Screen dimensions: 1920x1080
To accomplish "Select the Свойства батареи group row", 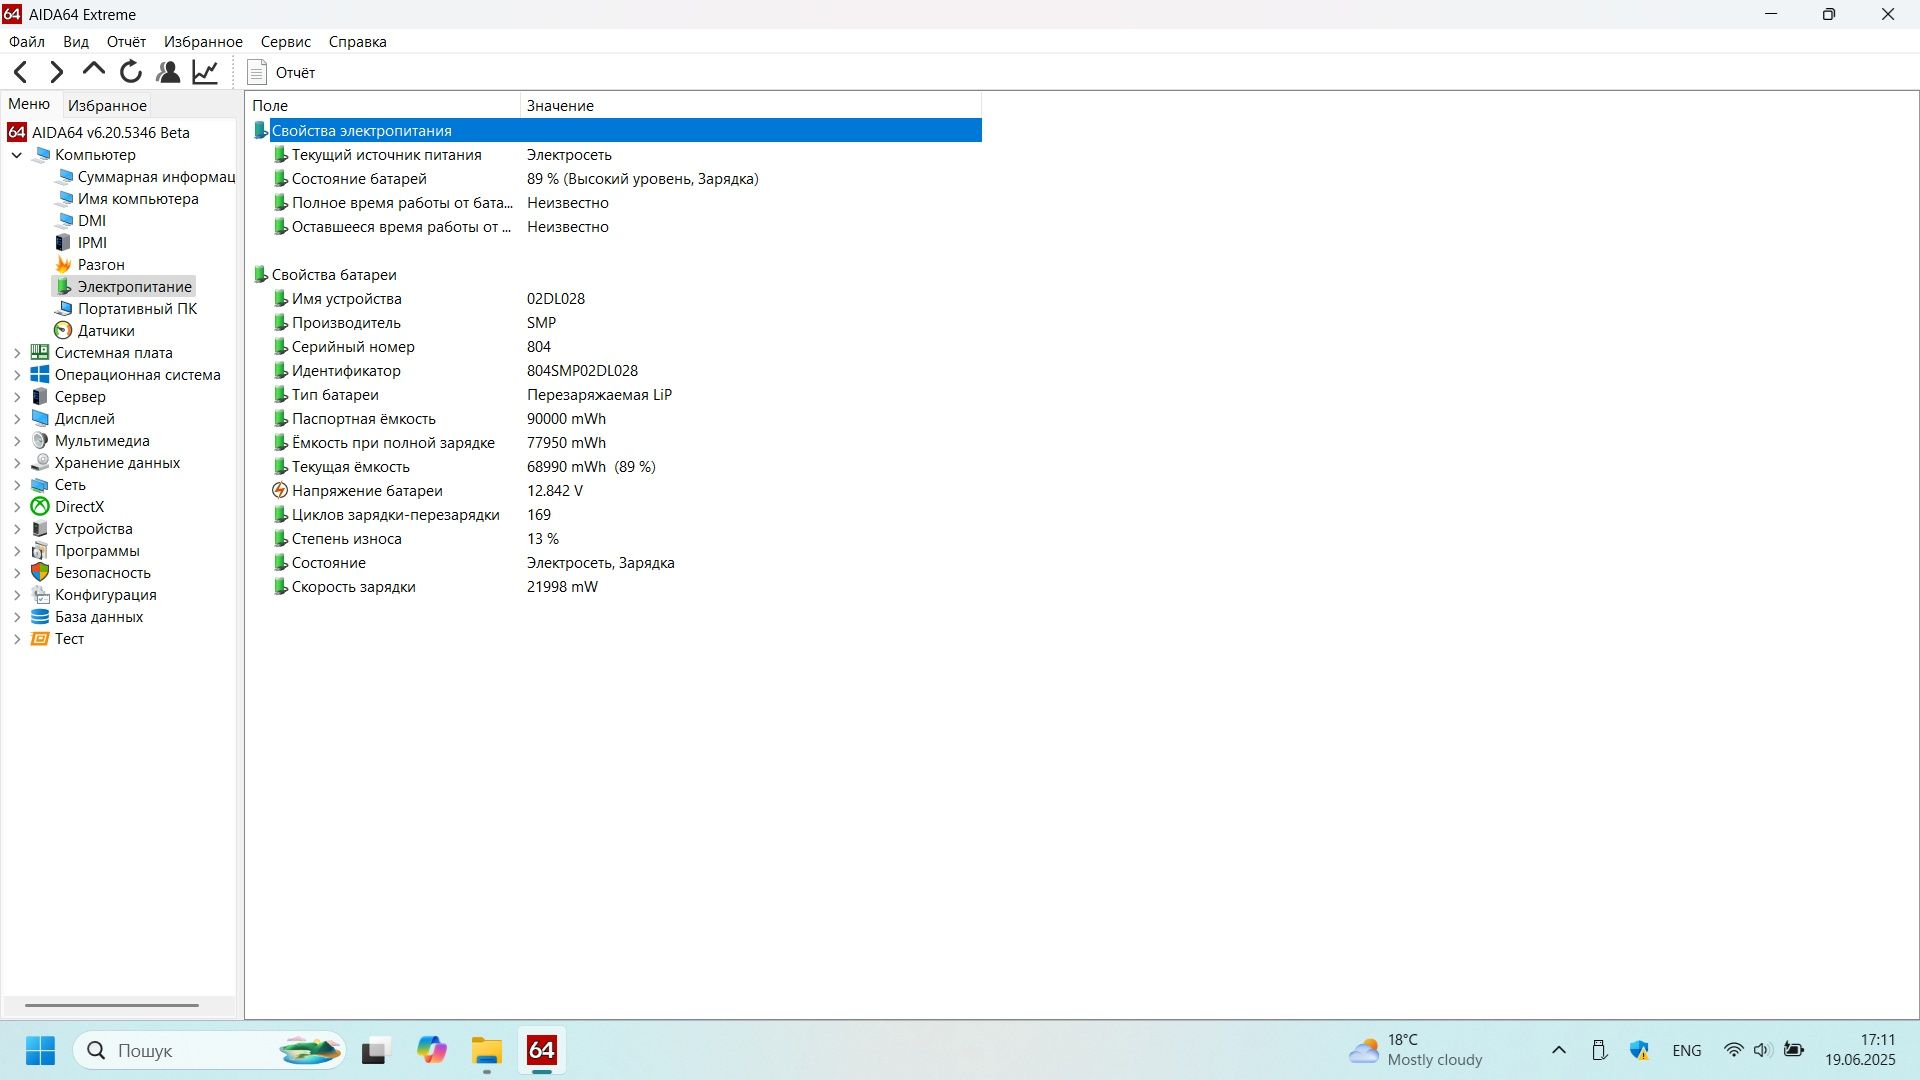I will pyautogui.click(x=616, y=275).
